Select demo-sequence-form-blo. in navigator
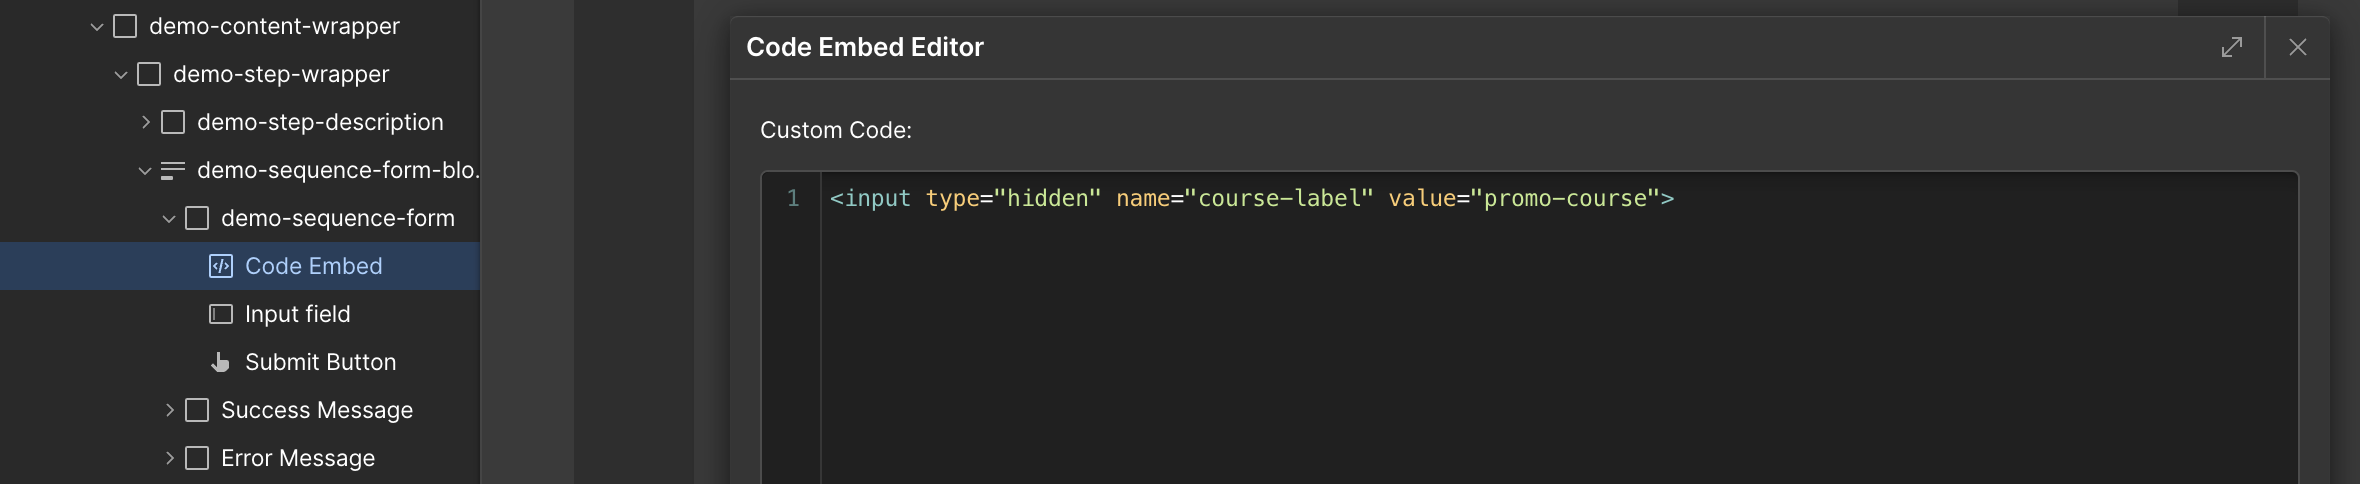The image size is (2360, 484). click(338, 170)
